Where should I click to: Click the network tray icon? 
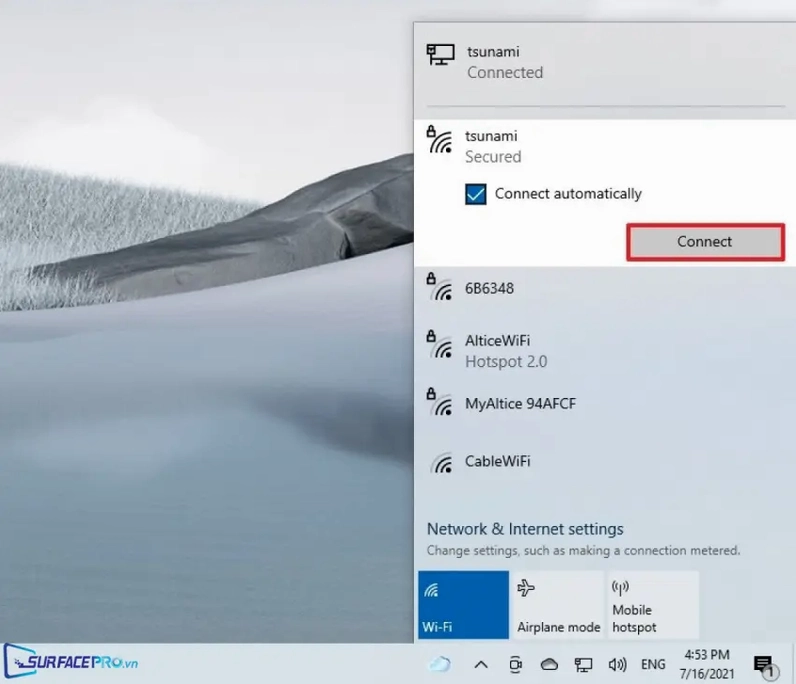pos(583,664)
